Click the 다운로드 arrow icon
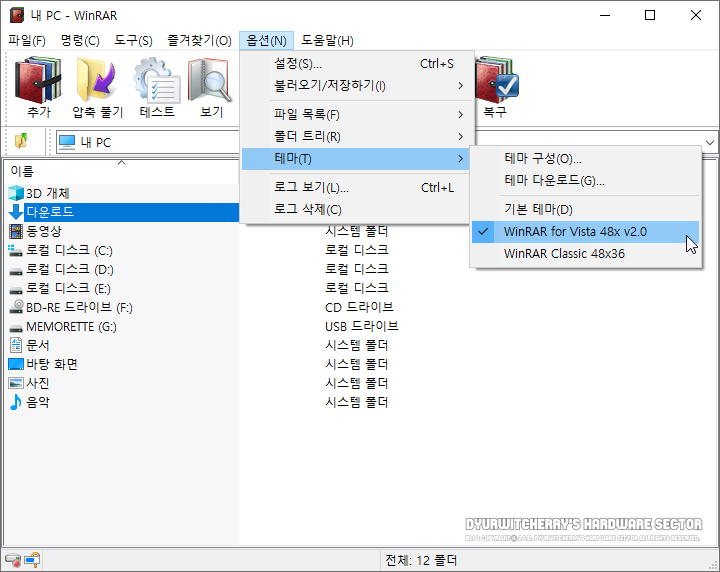The image size is (720, 572). 16,212
